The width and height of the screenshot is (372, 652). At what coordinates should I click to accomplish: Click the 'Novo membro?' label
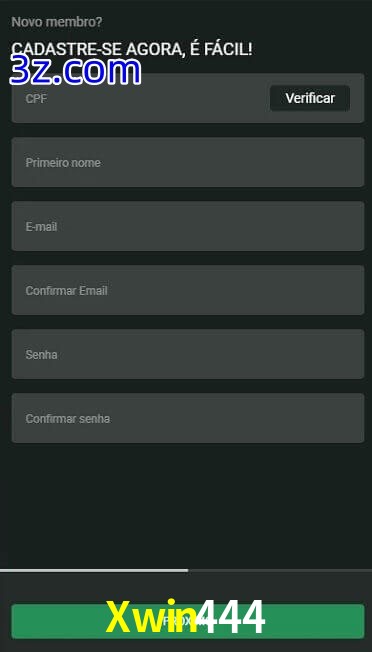[57, 22]
